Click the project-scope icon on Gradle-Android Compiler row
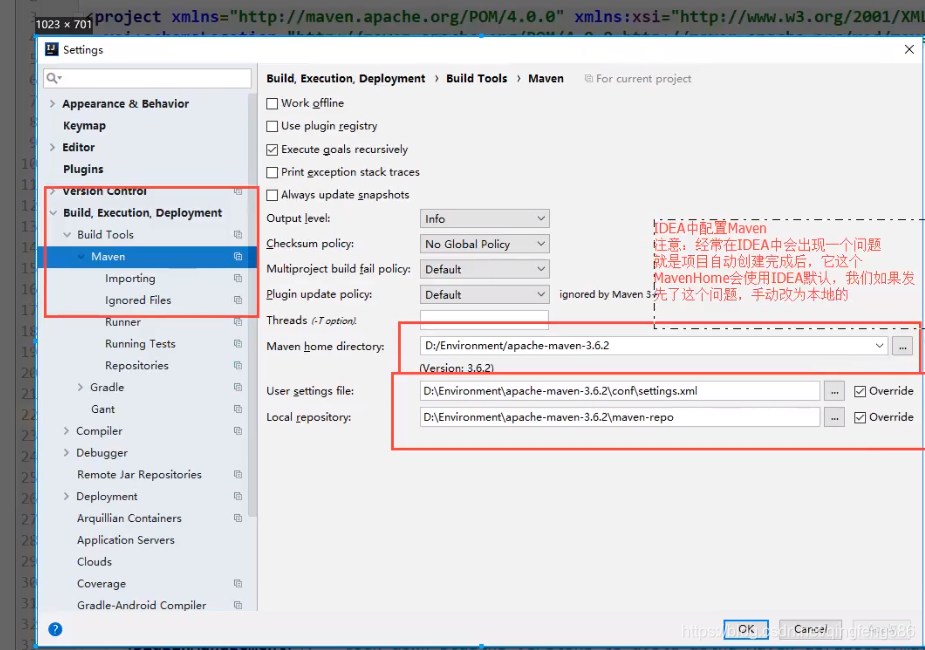Viewport: 925px width, 650px height. (x=238, y=606)
